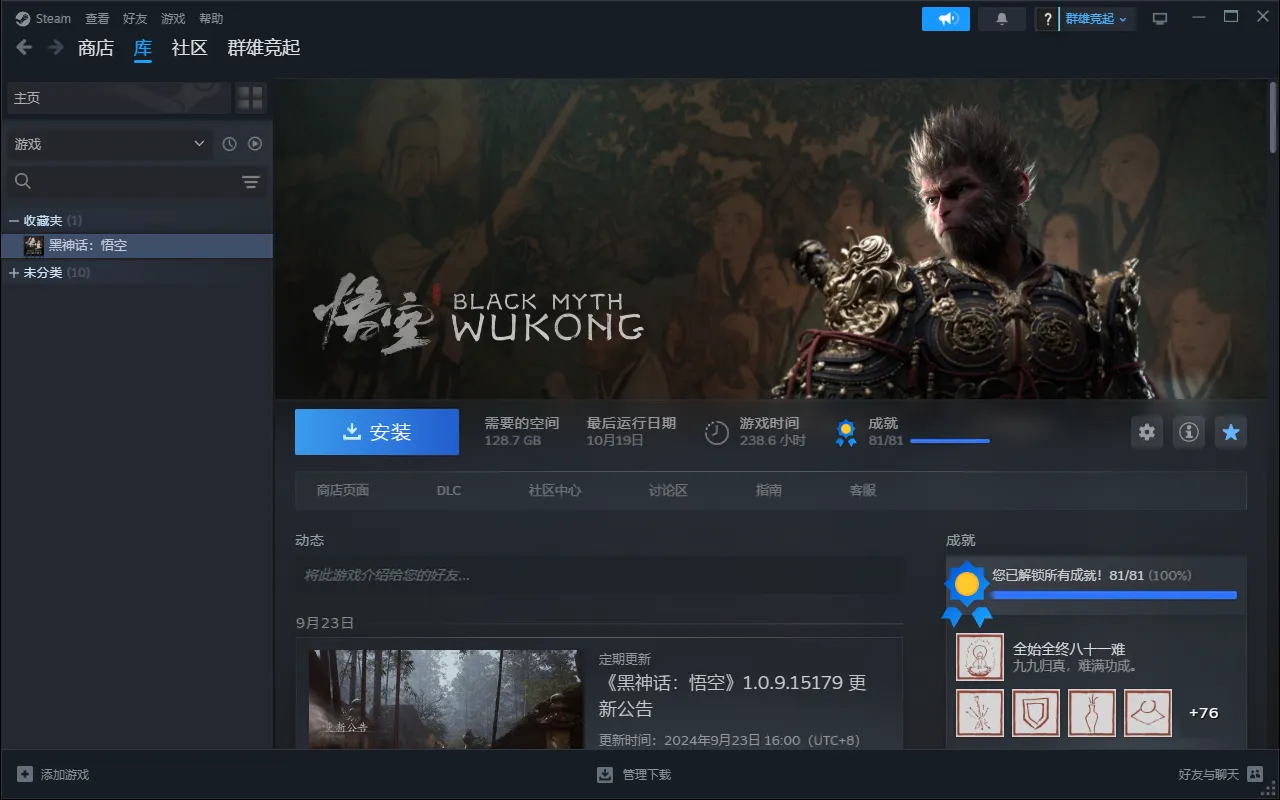Click the announcements megaphone icon
This screenshot has width=1280, height=800.
point(945,19)
